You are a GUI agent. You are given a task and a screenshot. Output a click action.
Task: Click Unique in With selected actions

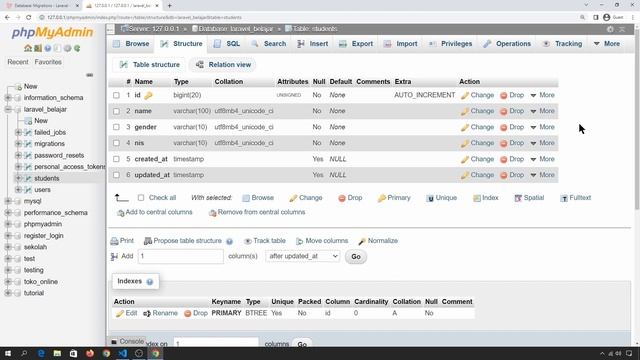tap(442, 198)
